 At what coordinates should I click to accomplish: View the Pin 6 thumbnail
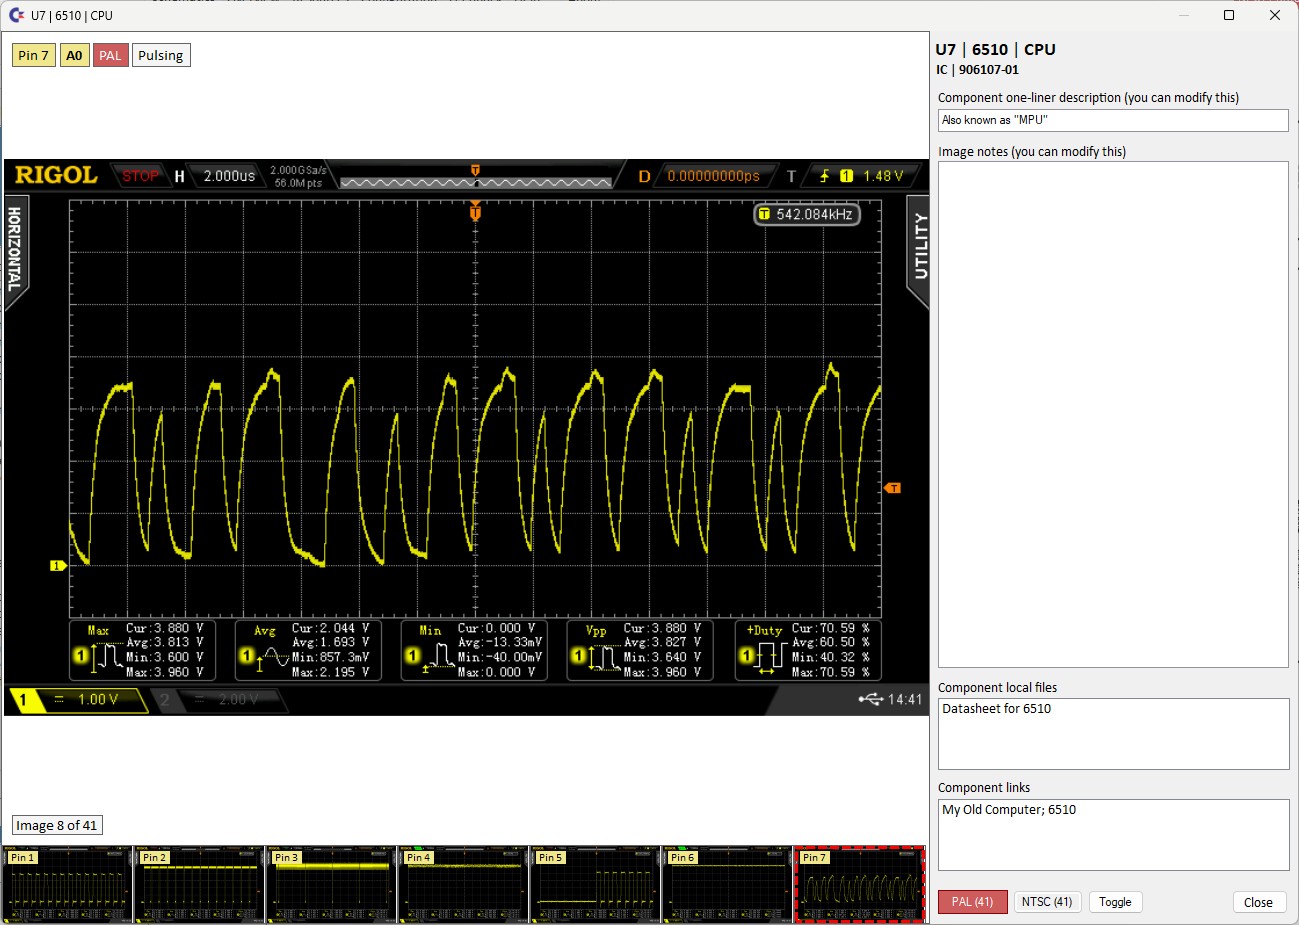point(727,885)
